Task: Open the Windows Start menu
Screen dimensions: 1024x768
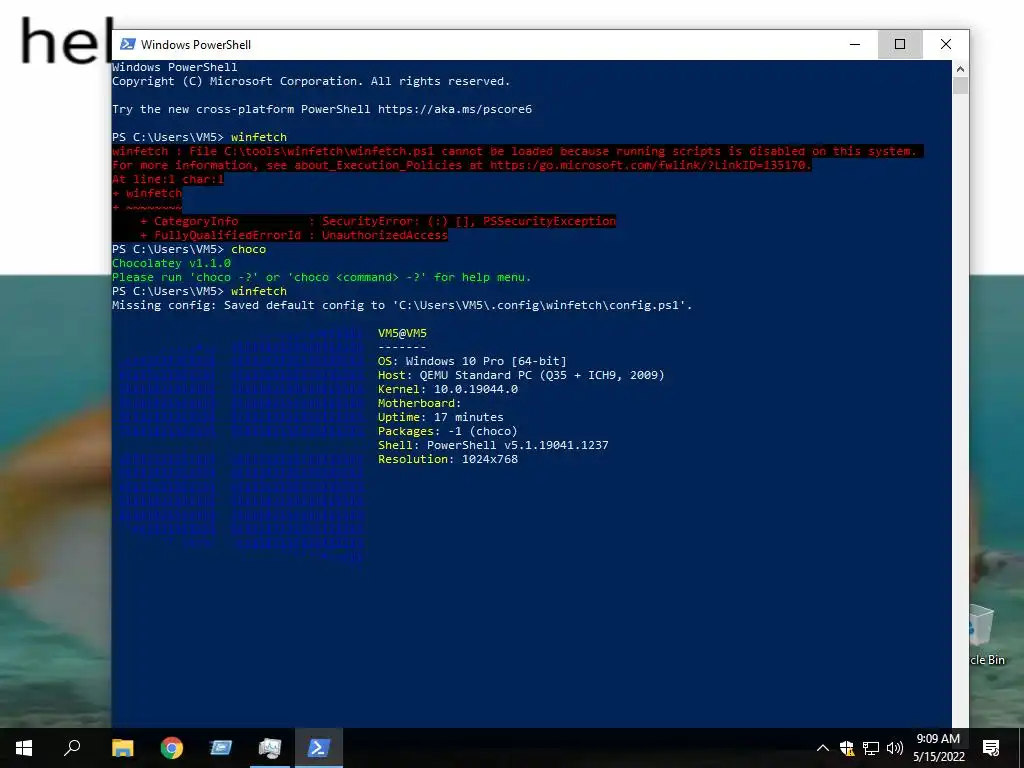Action: [x=24, y=748]
